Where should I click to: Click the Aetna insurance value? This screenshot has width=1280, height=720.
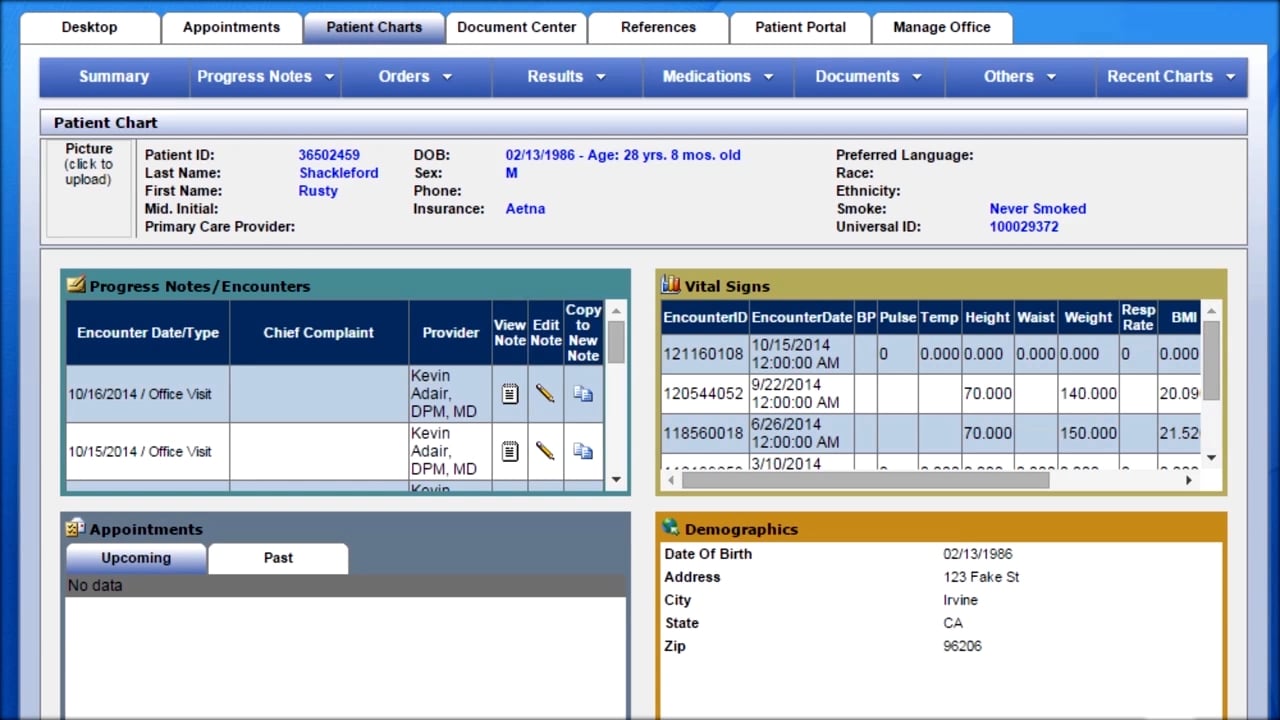(x=525, y=209)
